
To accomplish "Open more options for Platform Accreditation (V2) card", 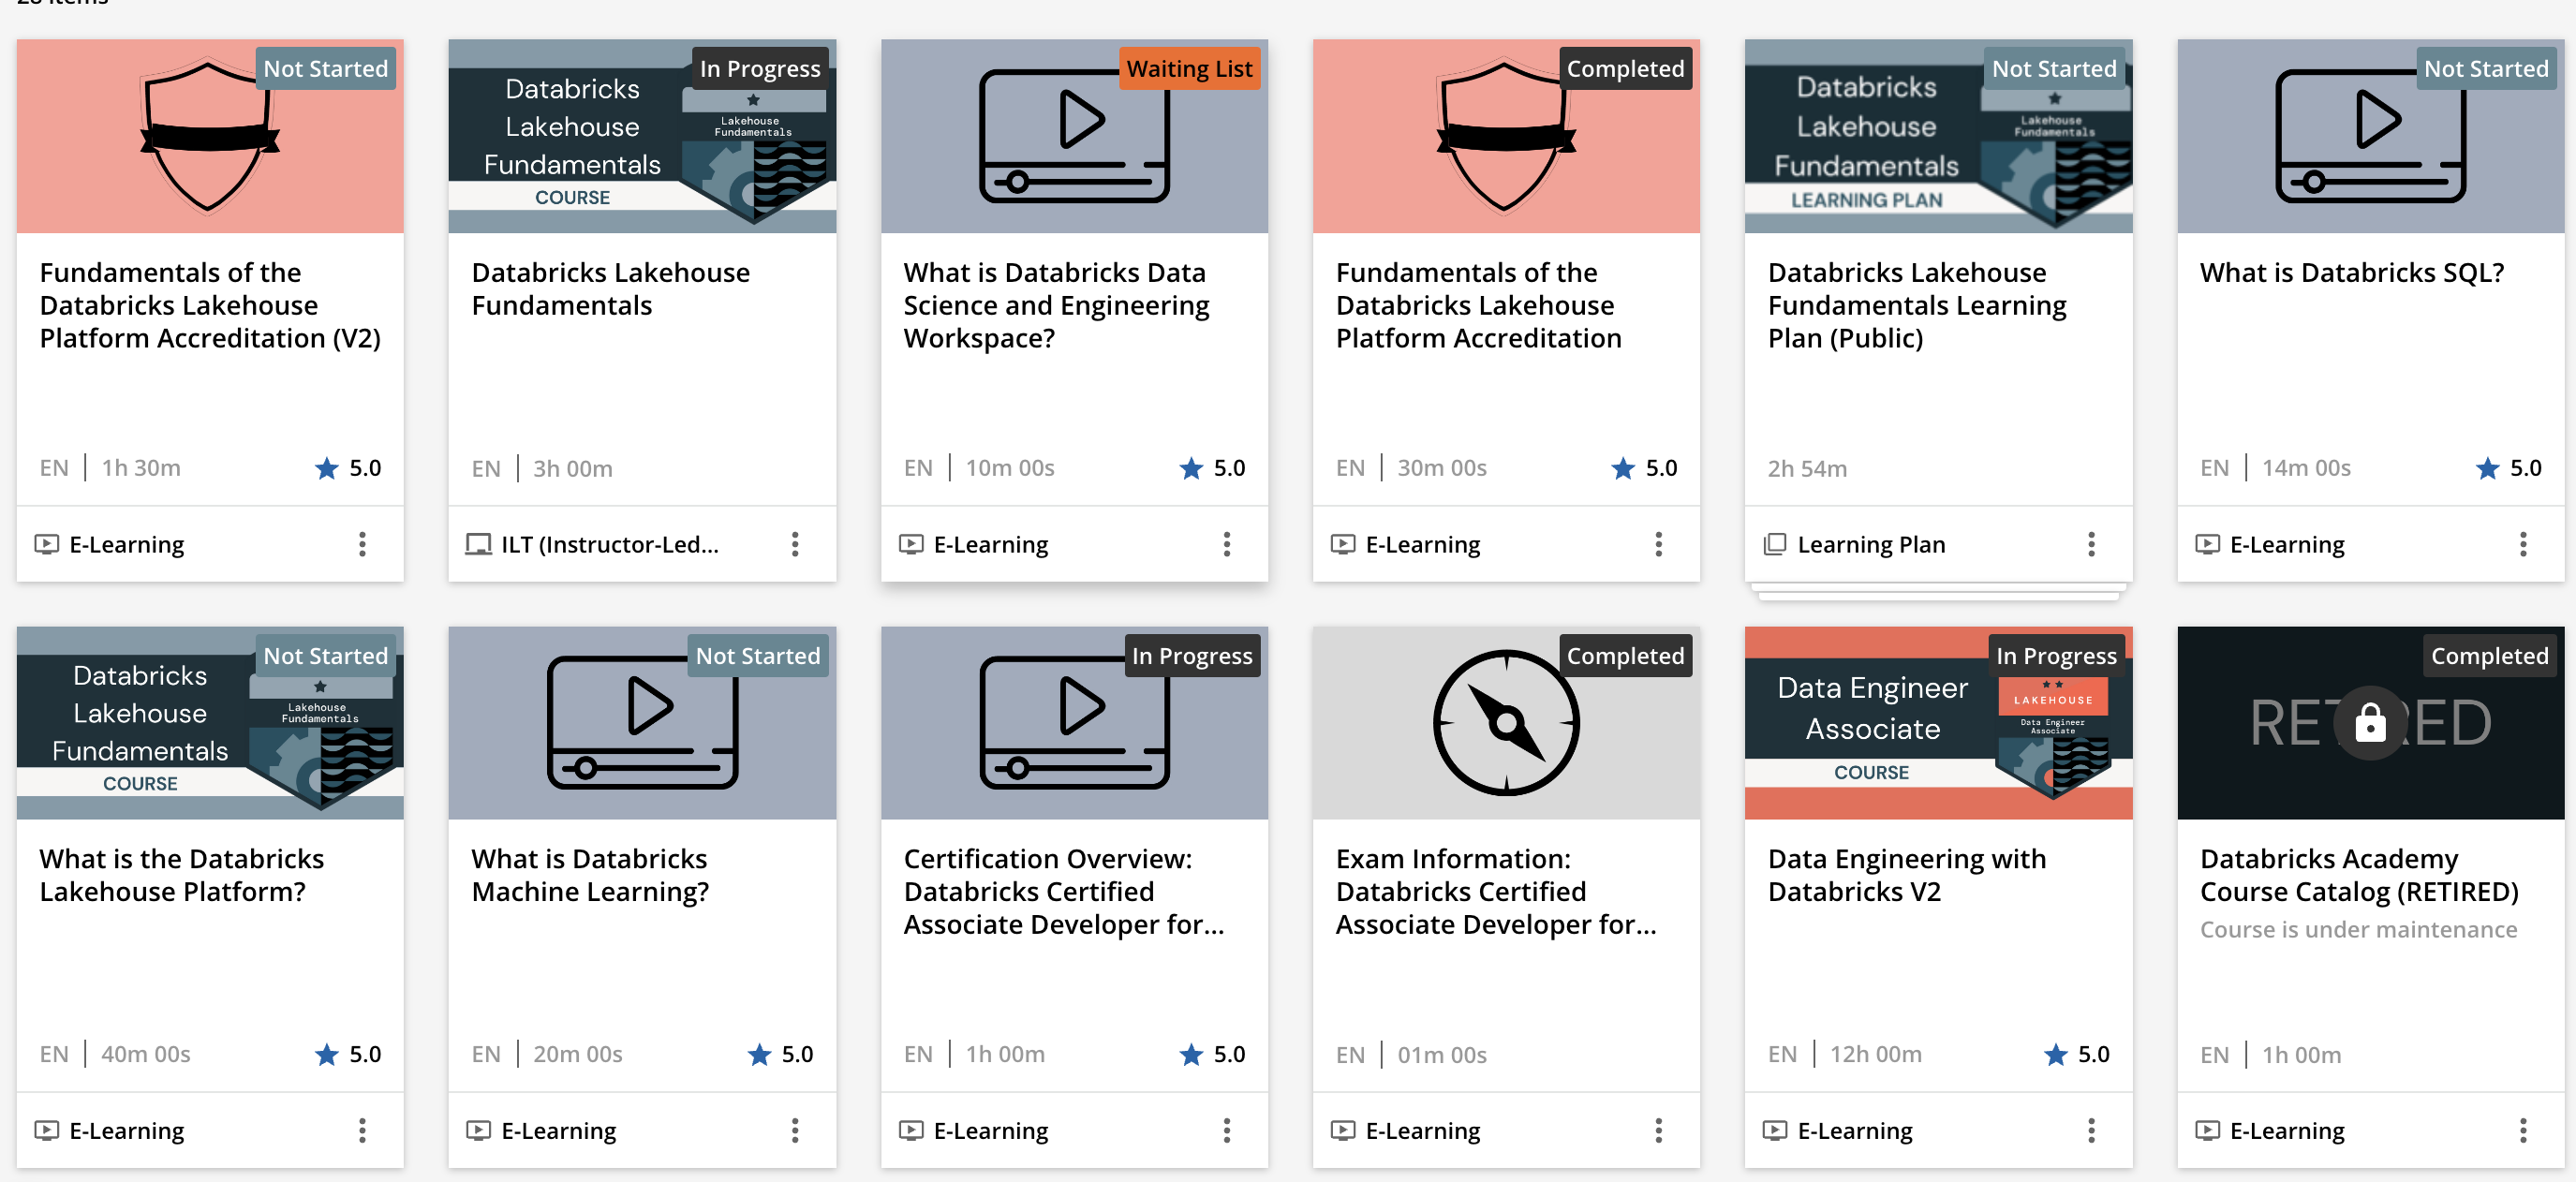I will point(362,544).
